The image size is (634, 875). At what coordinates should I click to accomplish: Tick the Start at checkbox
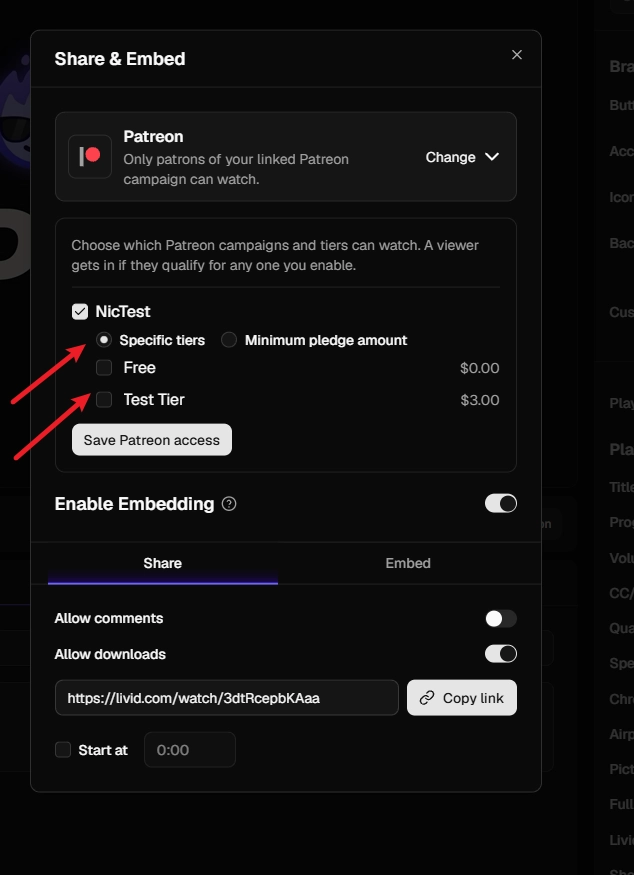pyautogui.click(x=63, y=749)
